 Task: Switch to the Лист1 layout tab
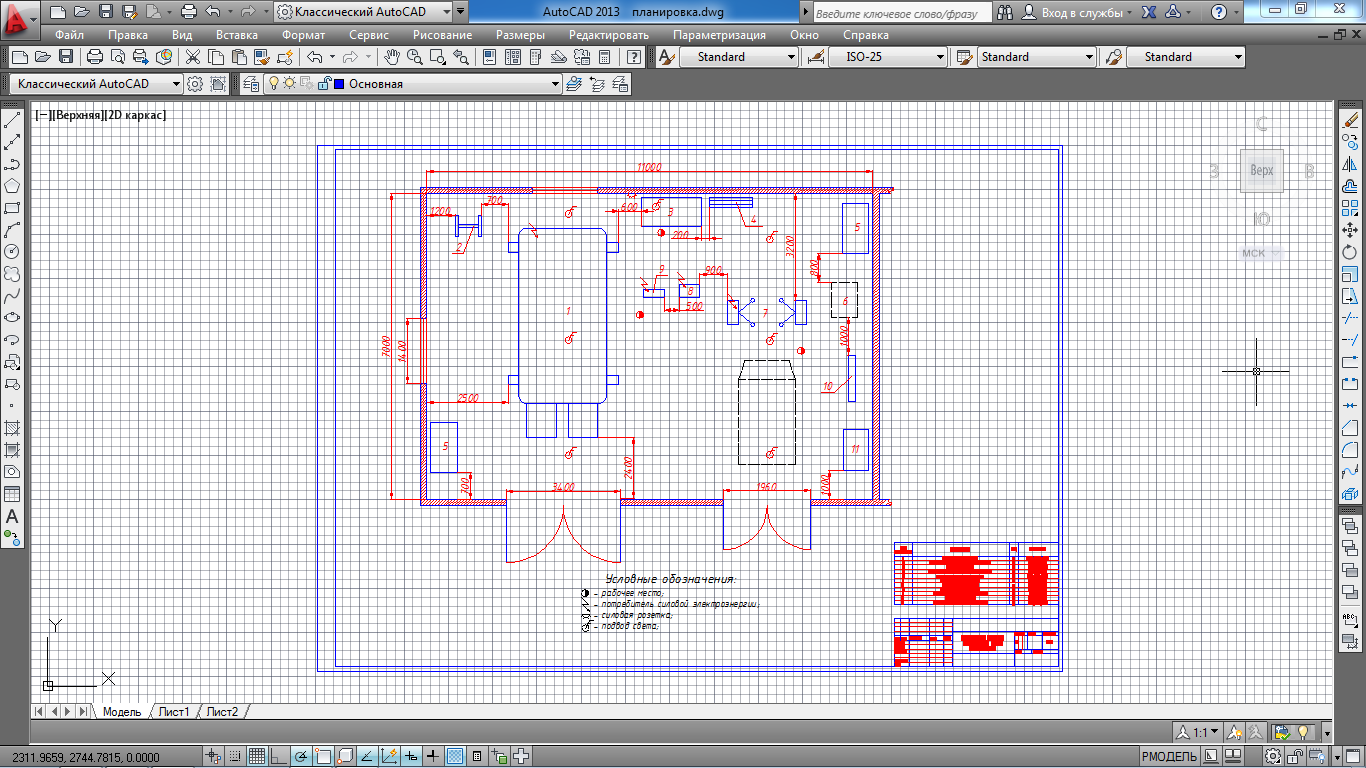pos(174,712)
